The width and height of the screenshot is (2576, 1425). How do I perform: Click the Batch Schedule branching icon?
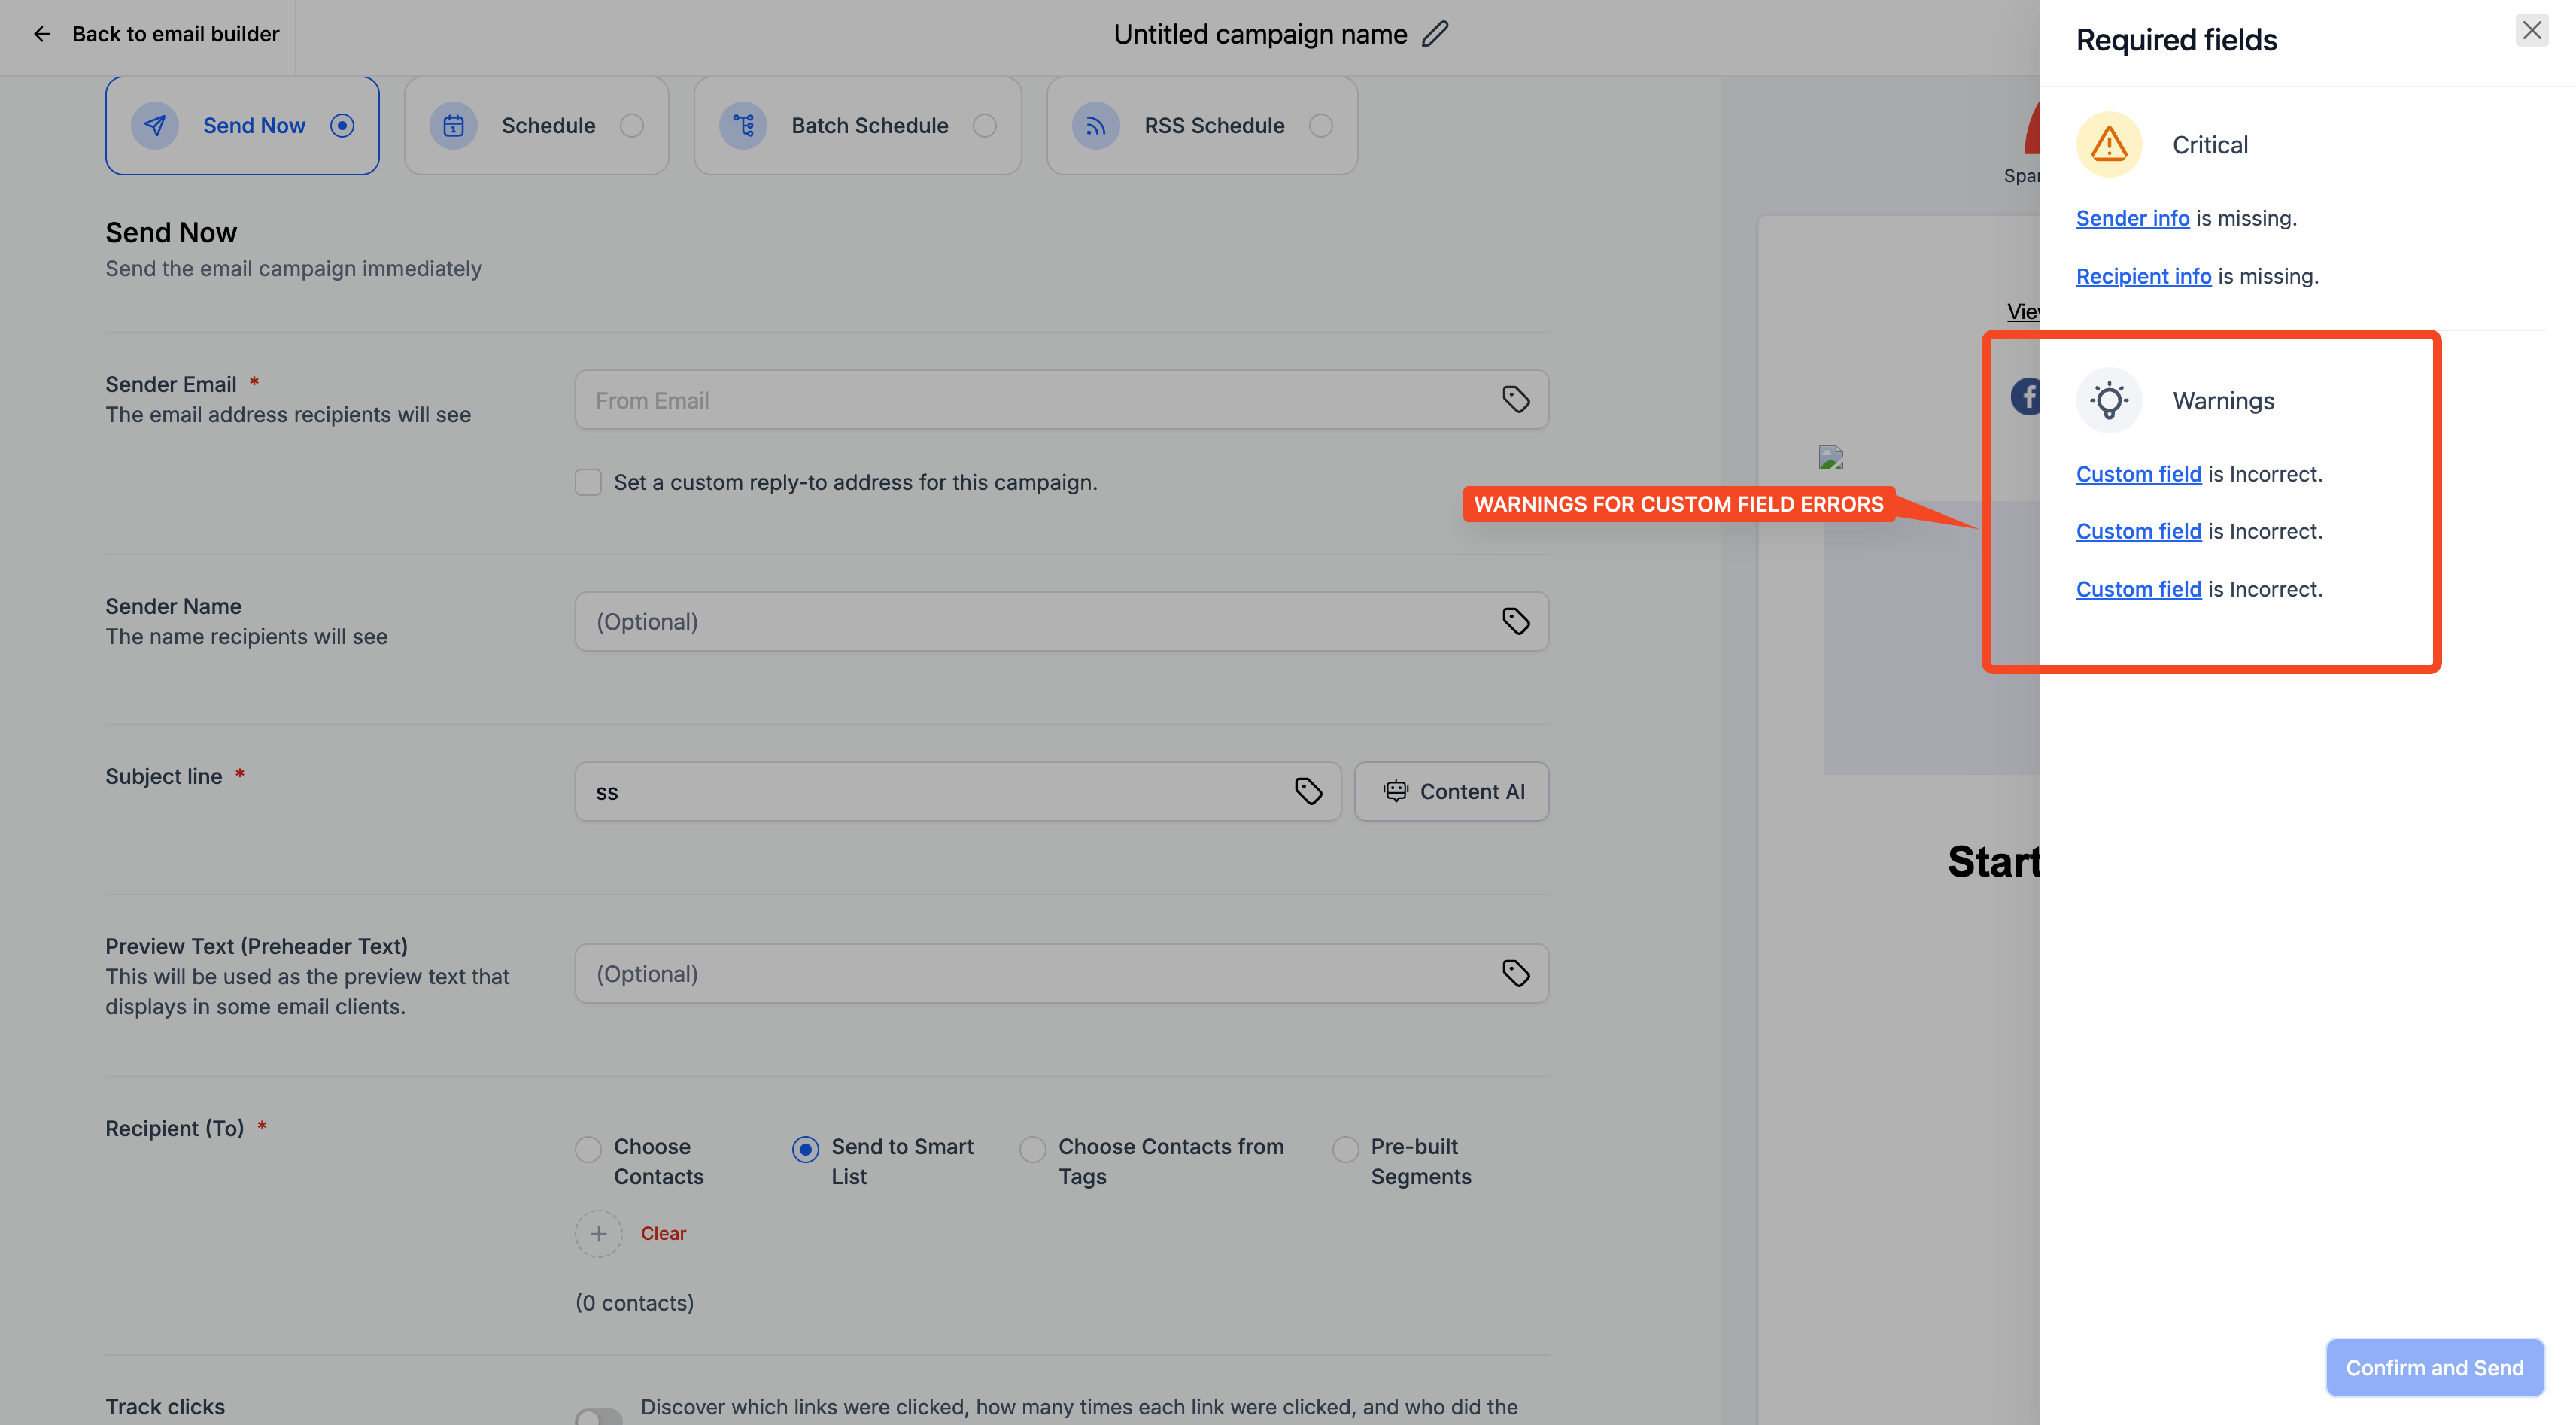click(x=743, y=125)
